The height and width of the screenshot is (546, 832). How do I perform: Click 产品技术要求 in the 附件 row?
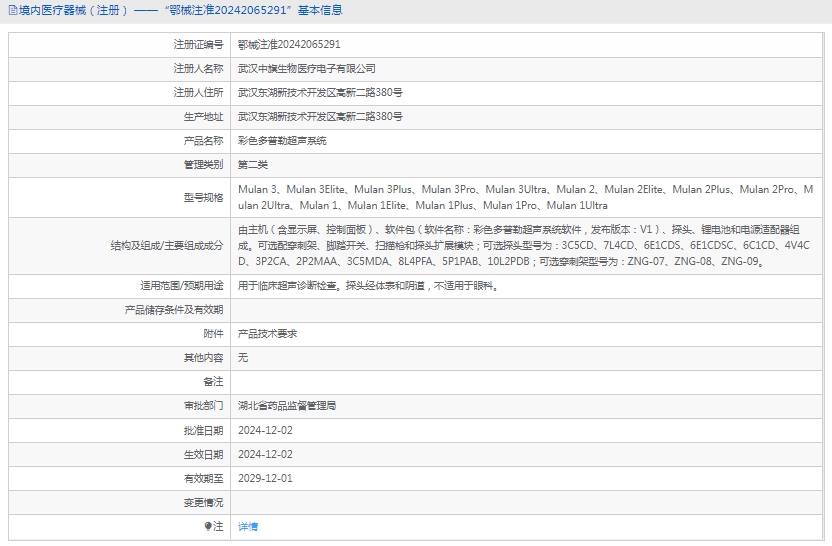click(x=266, y=334)
